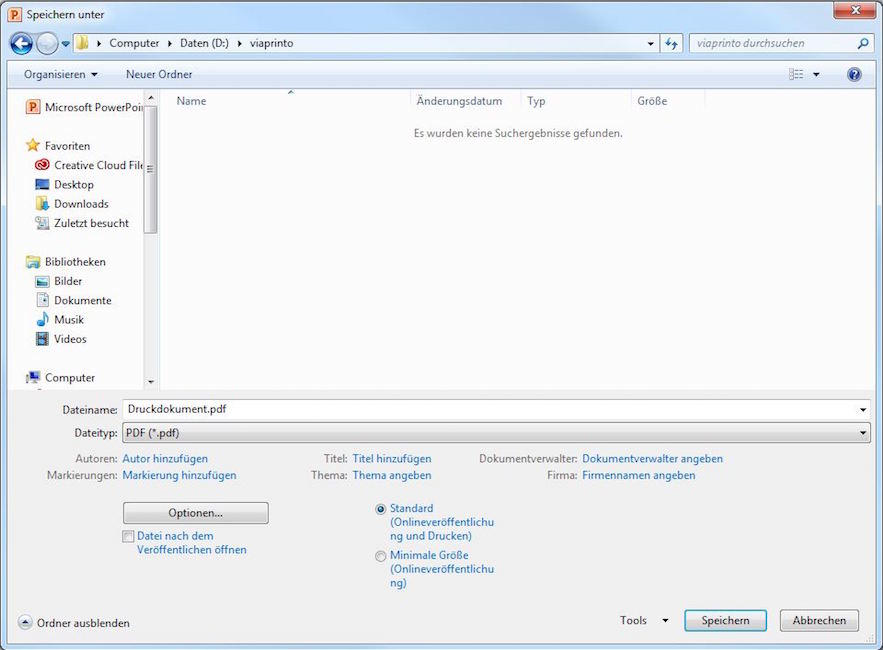Image resolution: width=883 pixels, height=650 pixels.
Task: Open the Dokumente library
Action: click(74, 300)
